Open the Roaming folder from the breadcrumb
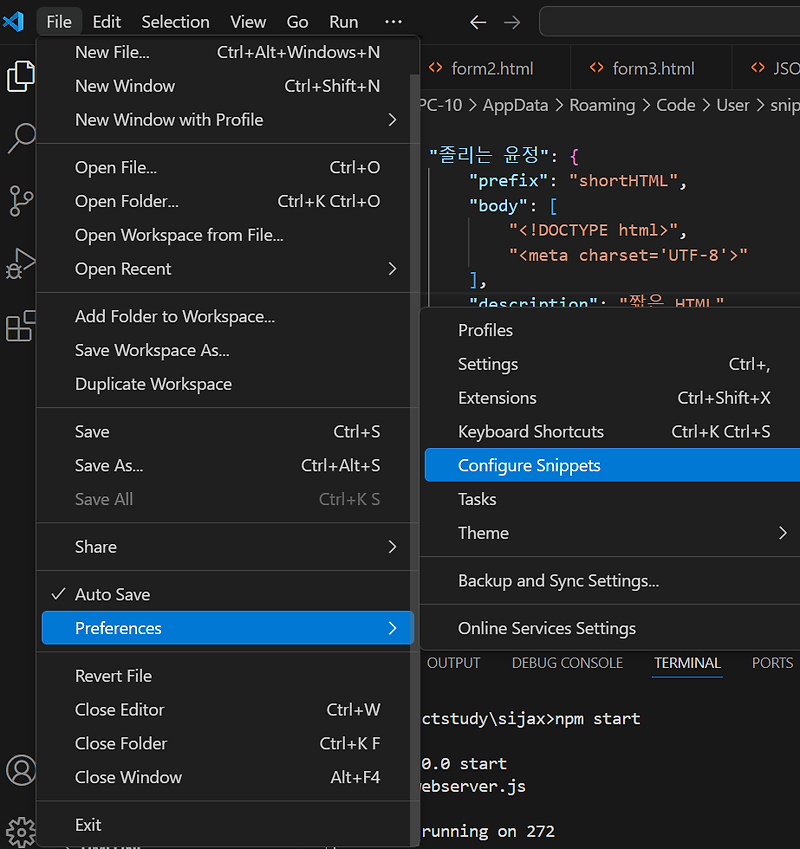This screenshot has height=849, width=800. click(601, 104)
